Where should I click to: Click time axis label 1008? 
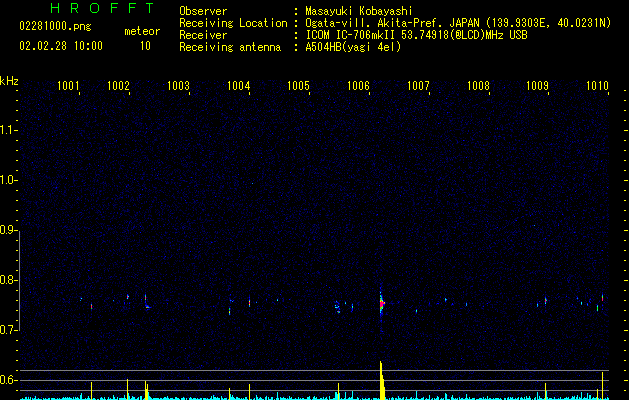tap(479, 86)
